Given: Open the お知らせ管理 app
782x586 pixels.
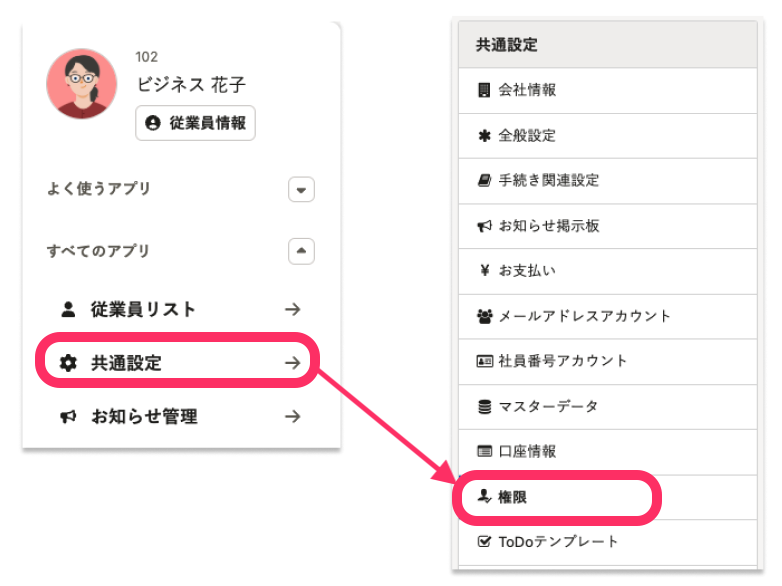Looking at the screenshot, I should click(x=144, y=417).
